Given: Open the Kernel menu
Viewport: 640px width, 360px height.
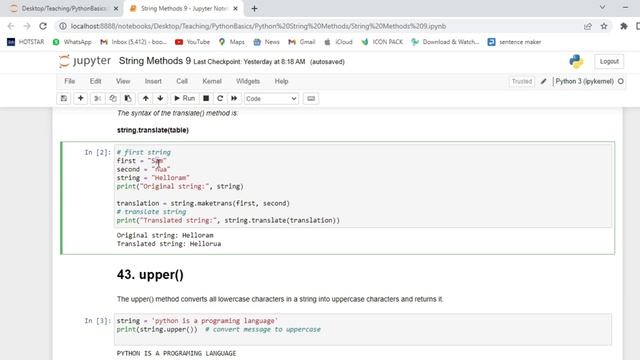Looking at the screenshot, I should coord(212,81).
